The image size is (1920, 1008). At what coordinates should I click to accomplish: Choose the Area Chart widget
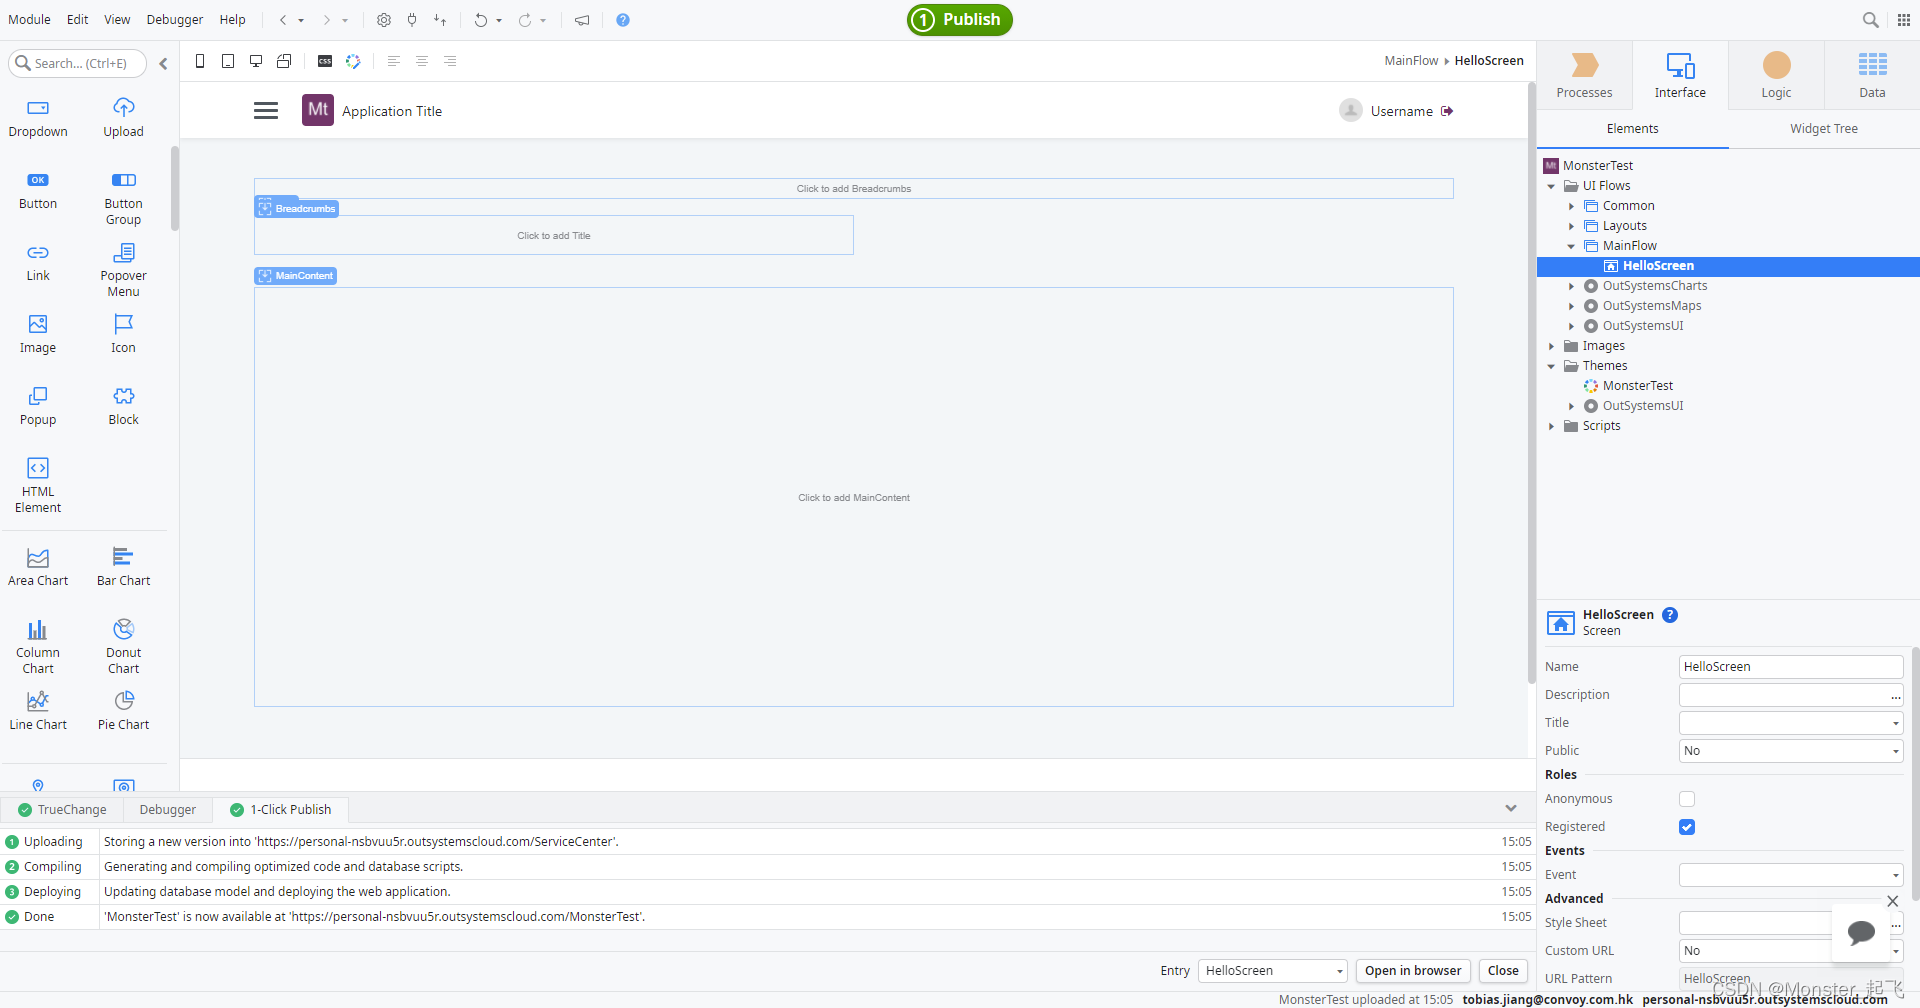pos(38,567)
